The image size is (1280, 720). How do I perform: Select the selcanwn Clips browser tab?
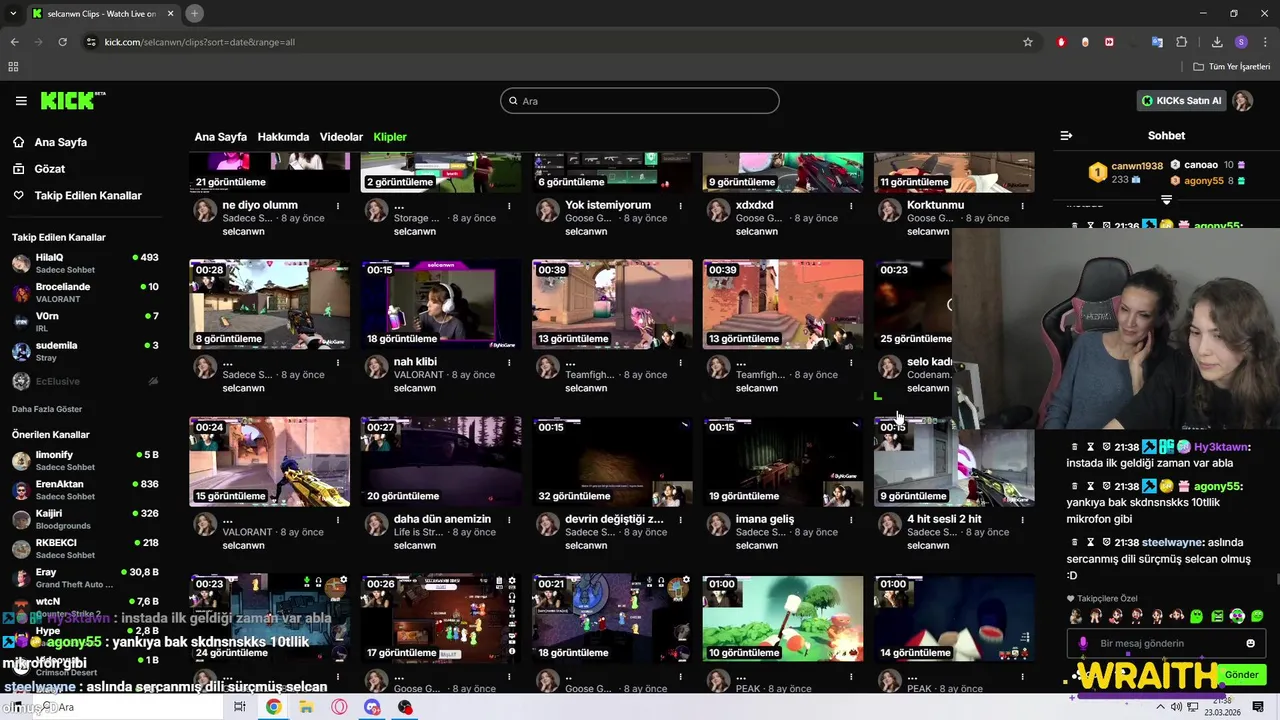[x=103, y=13]
